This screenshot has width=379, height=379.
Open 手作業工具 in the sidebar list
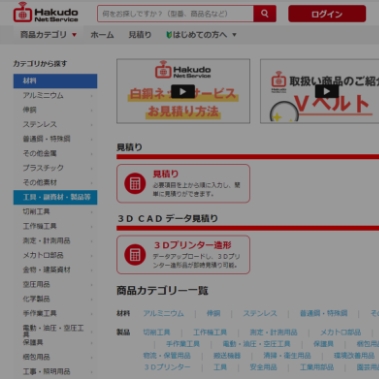pos(55,314)
